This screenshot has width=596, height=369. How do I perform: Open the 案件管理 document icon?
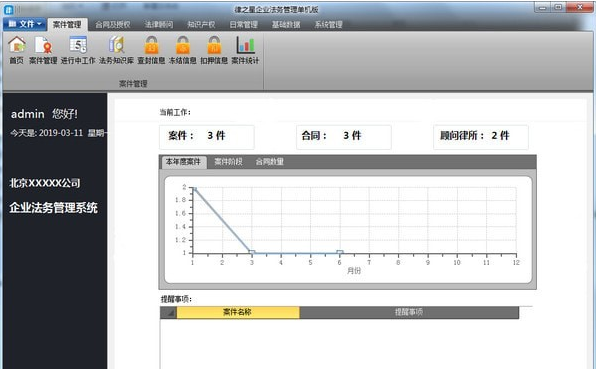click(43, 50)
